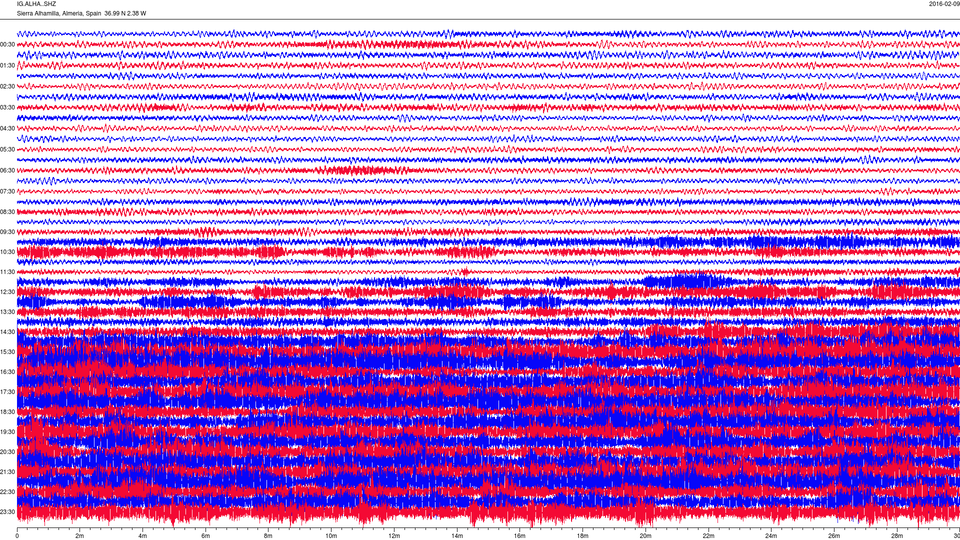Viewport: 960px width, 540px height.
Task: Select the 15:30 time label
Action: [7, 352]
